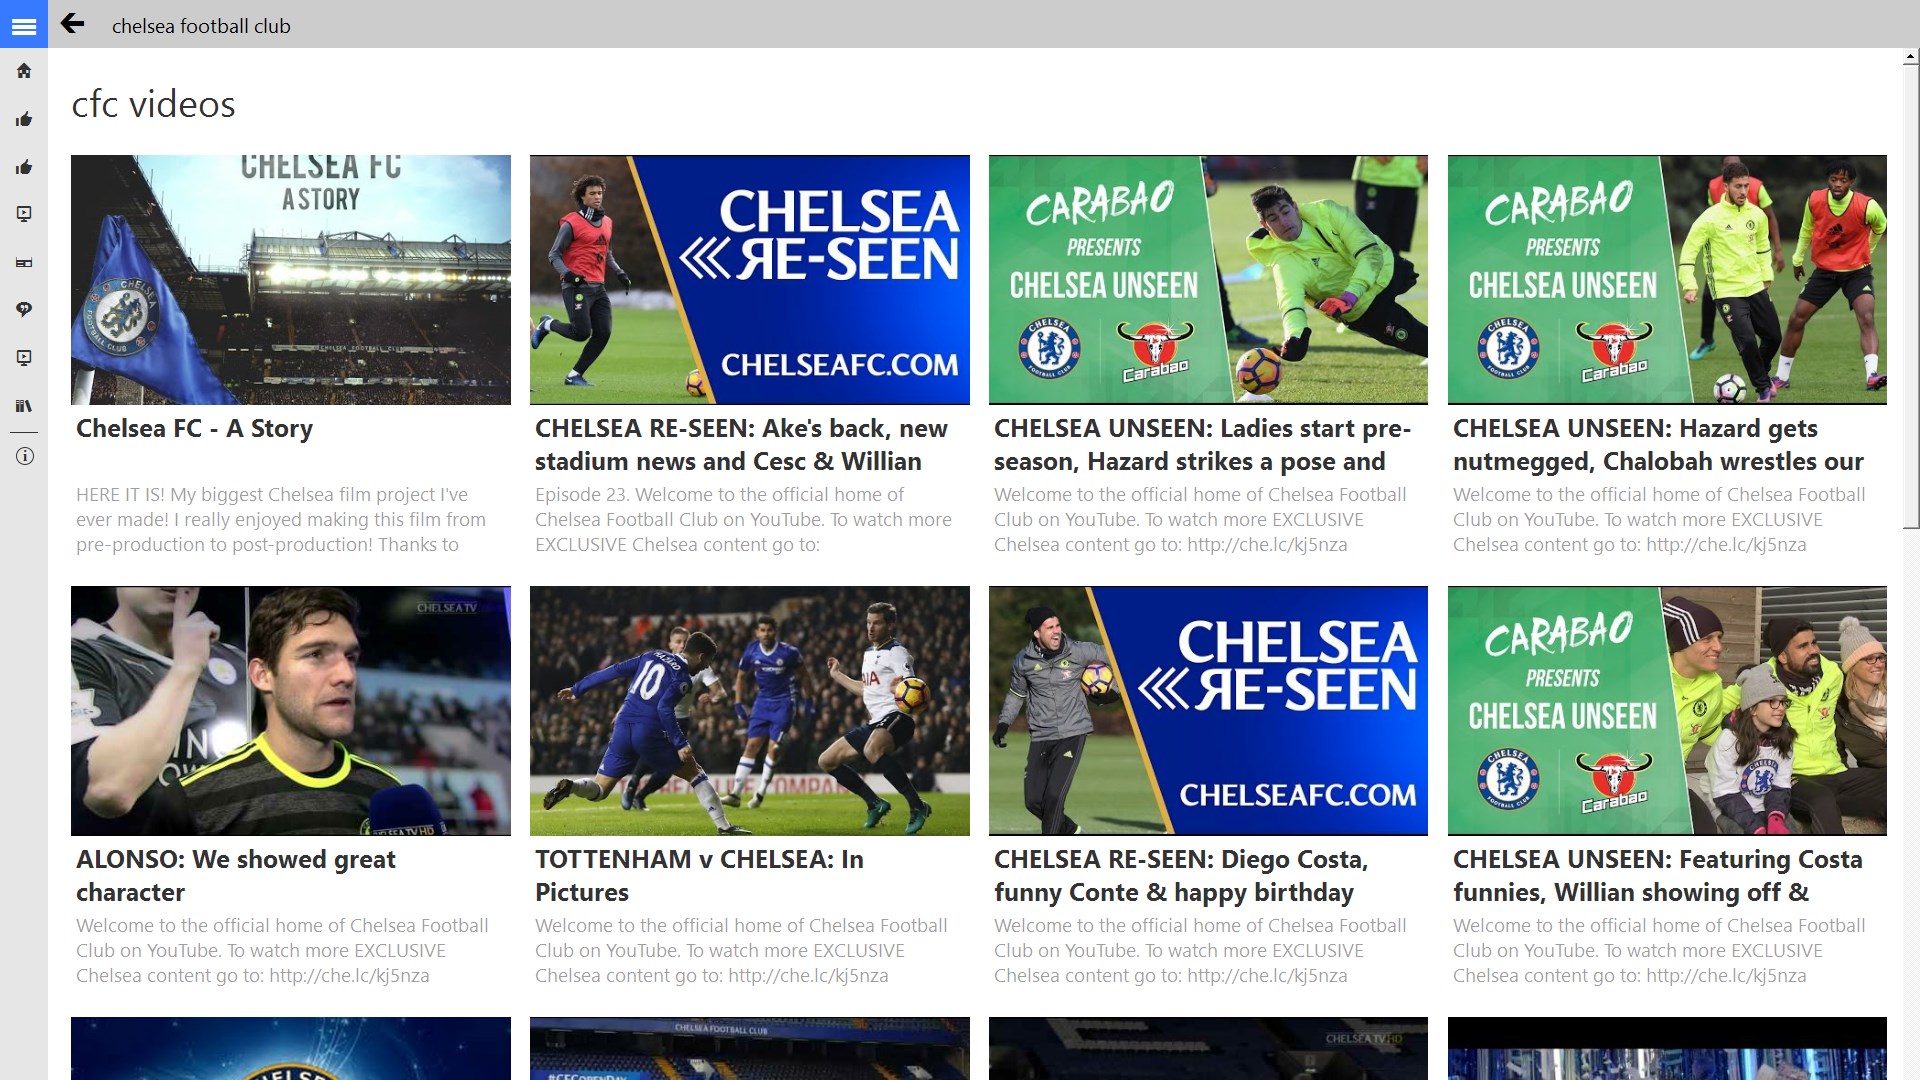Click 'CHELSEA UNSEEN: Featuring Costa funnies' title

click(x=1657, y=875)
